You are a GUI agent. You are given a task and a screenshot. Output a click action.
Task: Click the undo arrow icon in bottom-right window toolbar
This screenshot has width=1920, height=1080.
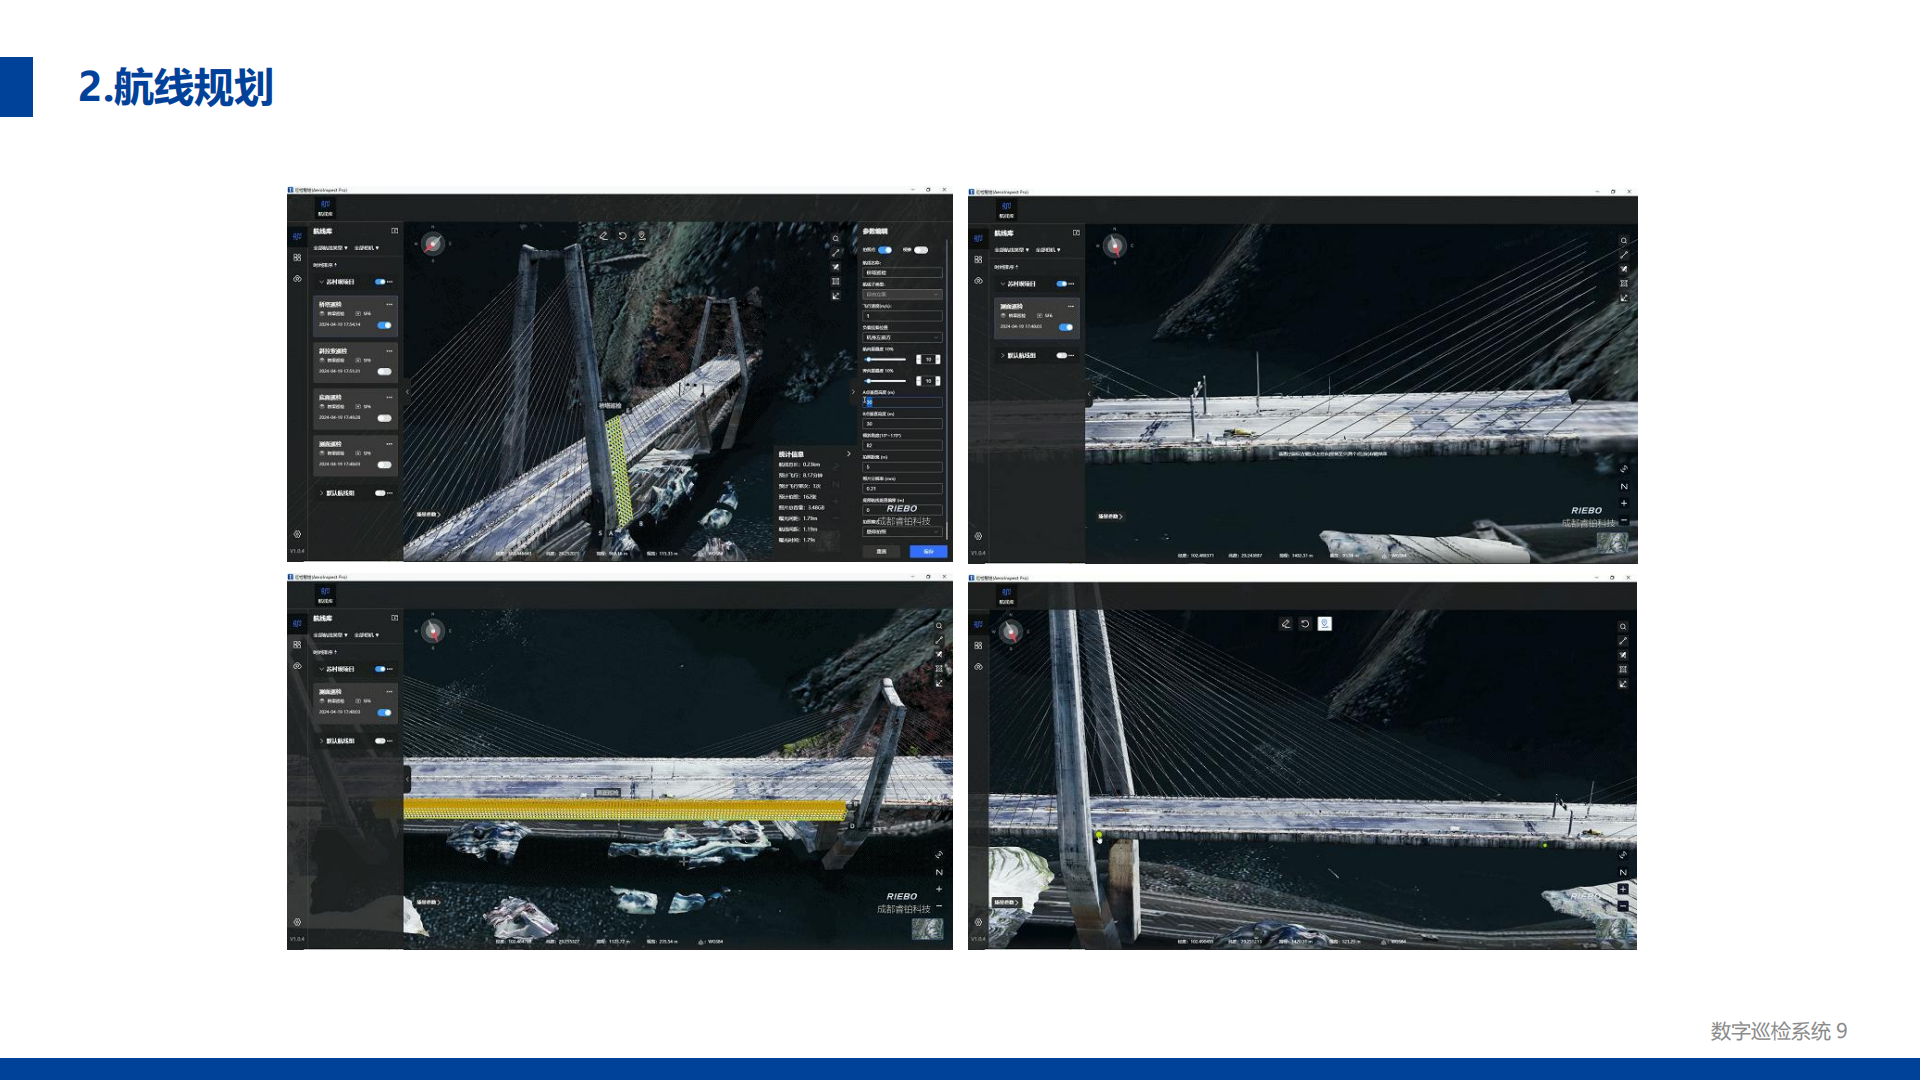pos(1305,624)
